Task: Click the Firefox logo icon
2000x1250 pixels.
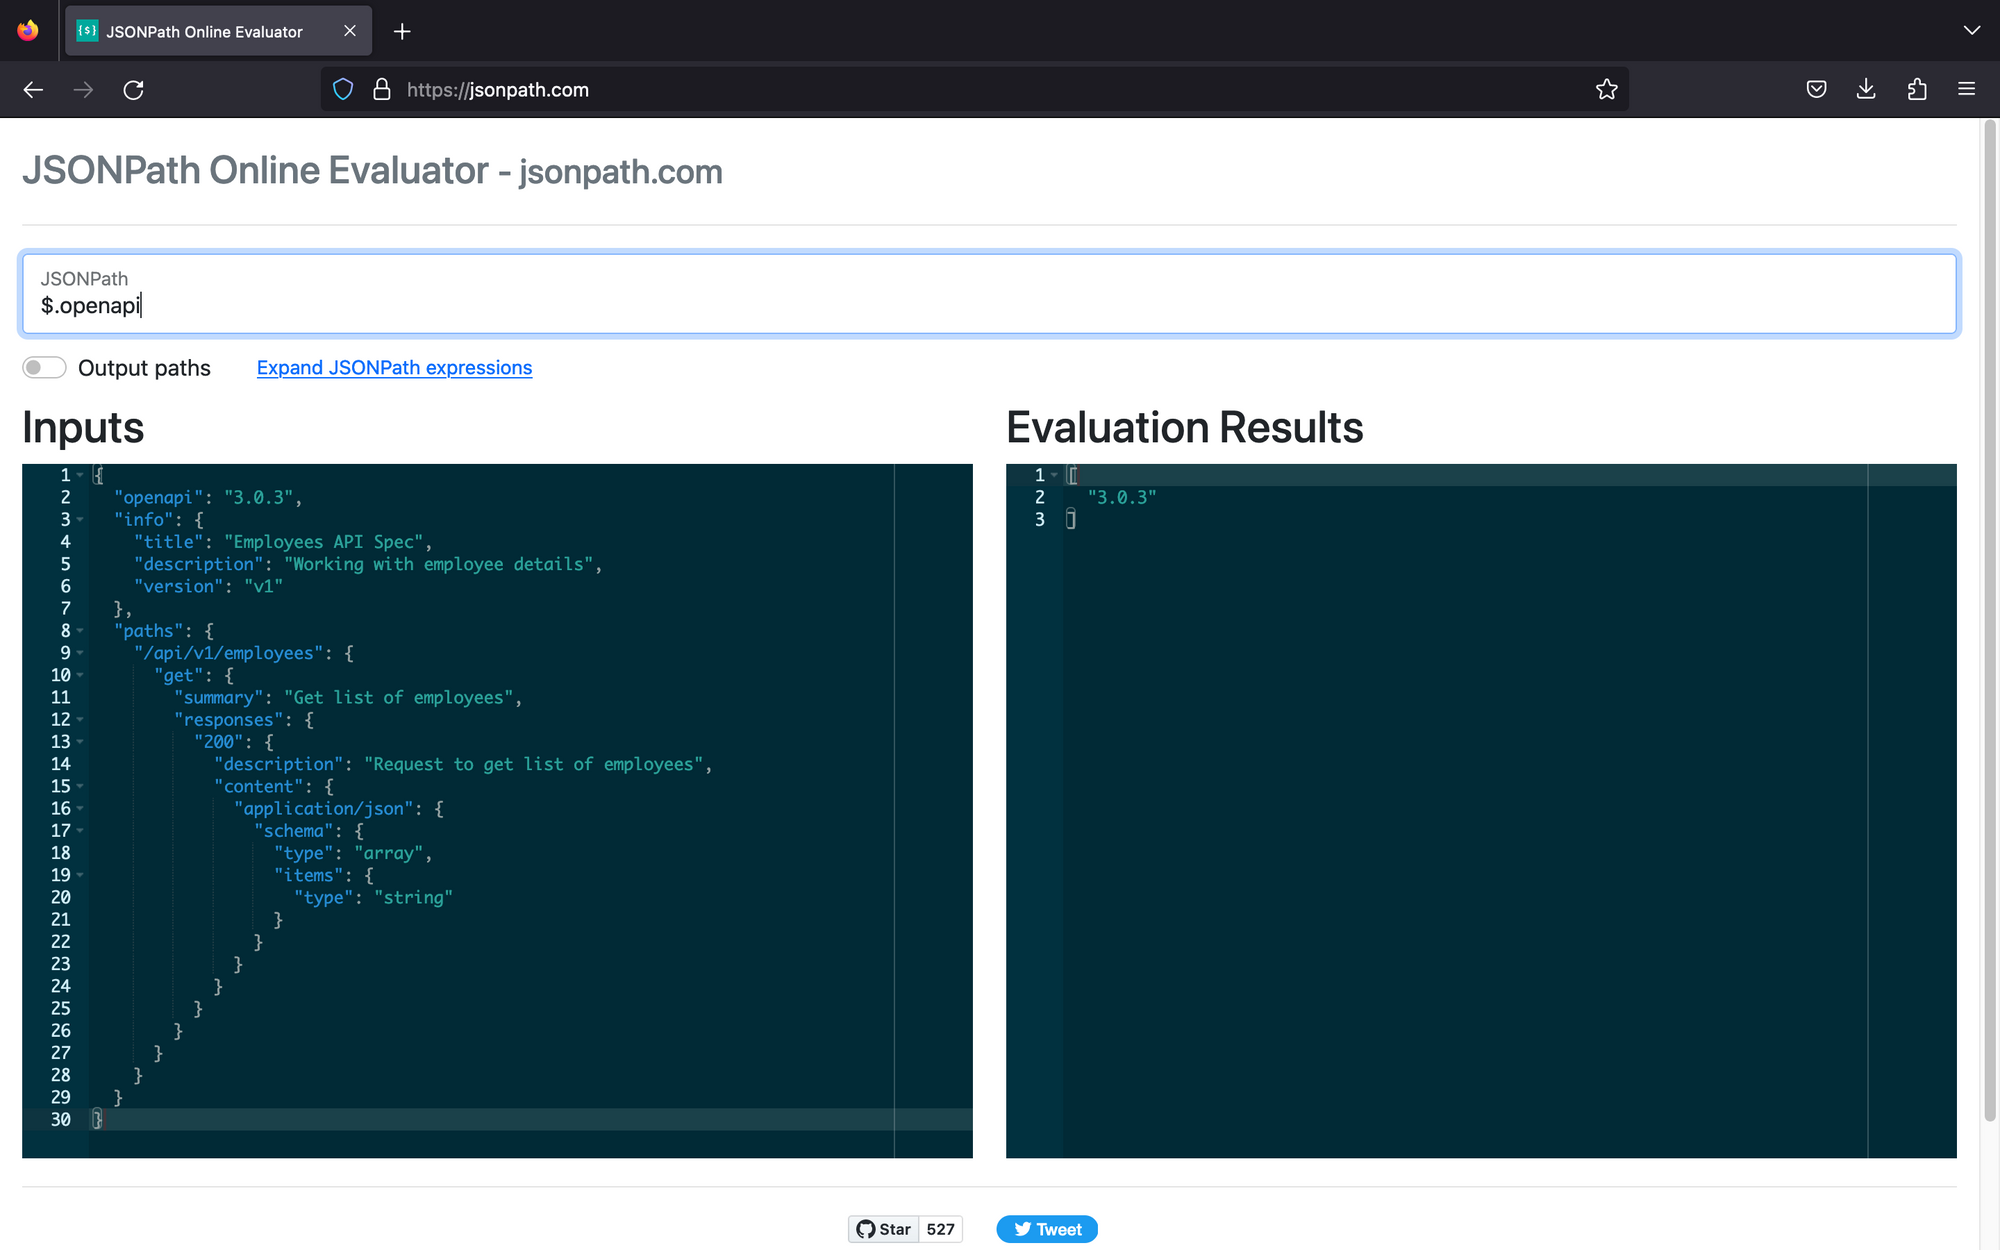Action: pos(28,31)
